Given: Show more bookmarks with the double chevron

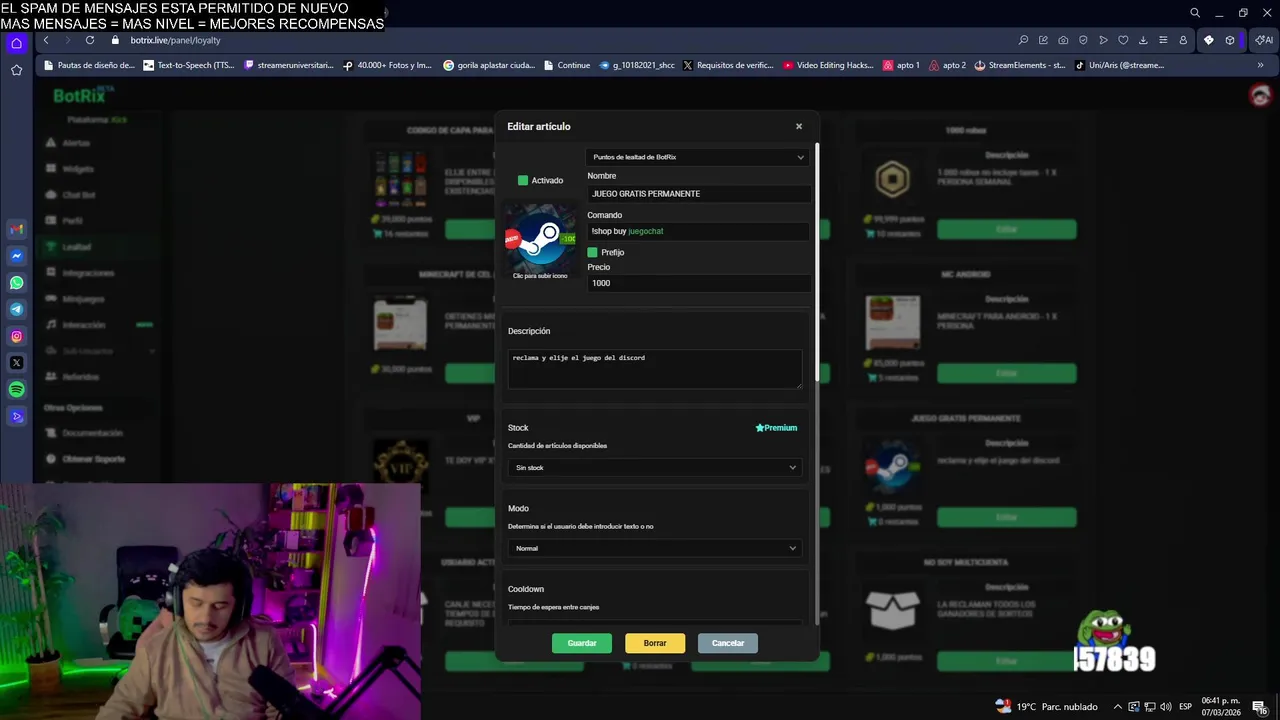Looking at the screenshot, I should [1260, 65].
